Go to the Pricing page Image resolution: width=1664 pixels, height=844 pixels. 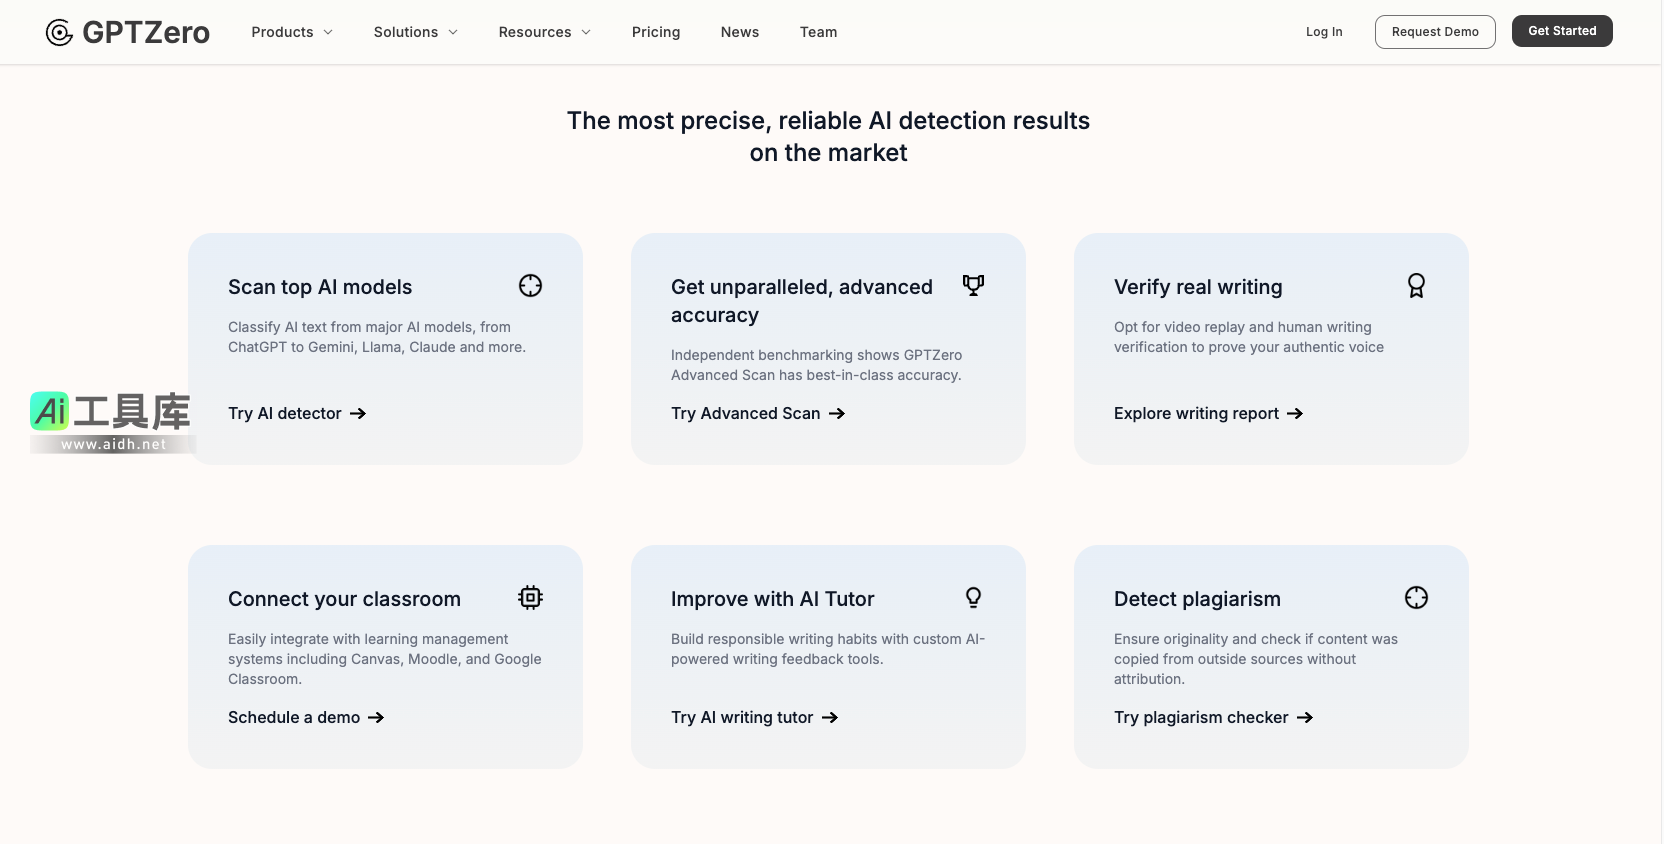pos(656,32)
